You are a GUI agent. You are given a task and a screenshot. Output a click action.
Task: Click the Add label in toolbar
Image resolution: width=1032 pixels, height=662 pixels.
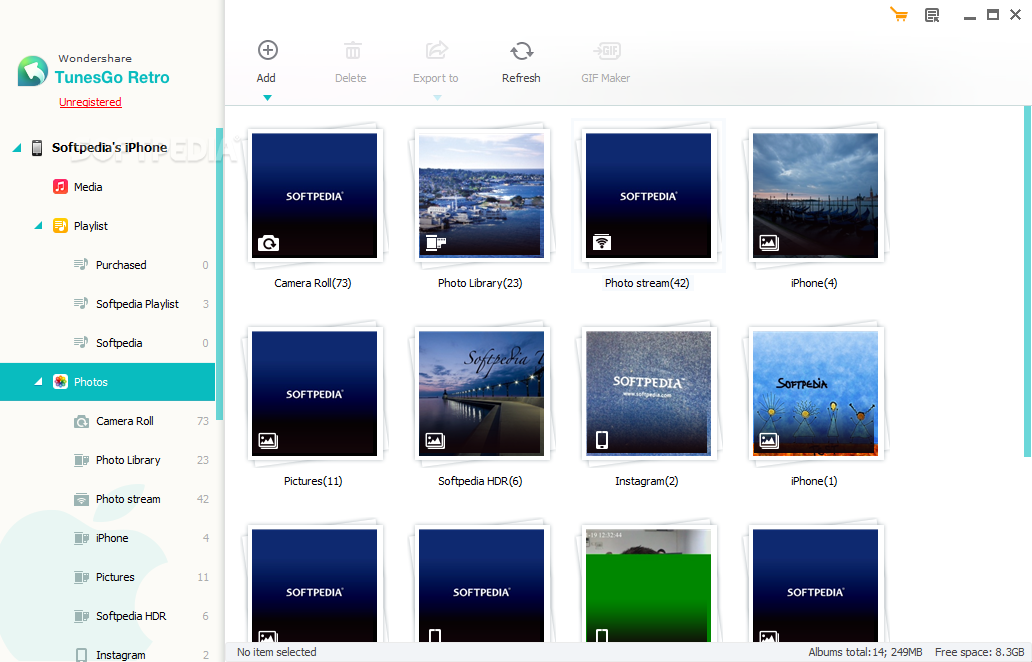click(x=266, y=78)
